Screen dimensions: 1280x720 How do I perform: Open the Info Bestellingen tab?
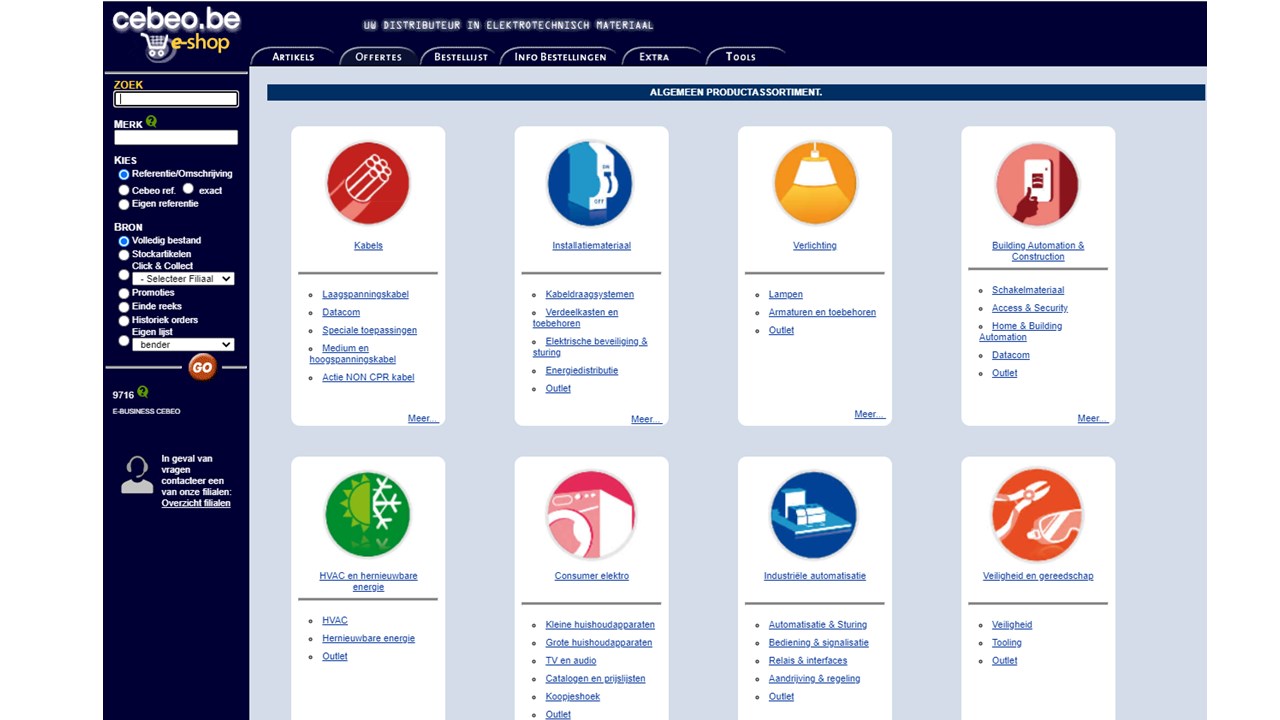pyautogui.click(x=560, y=57)
